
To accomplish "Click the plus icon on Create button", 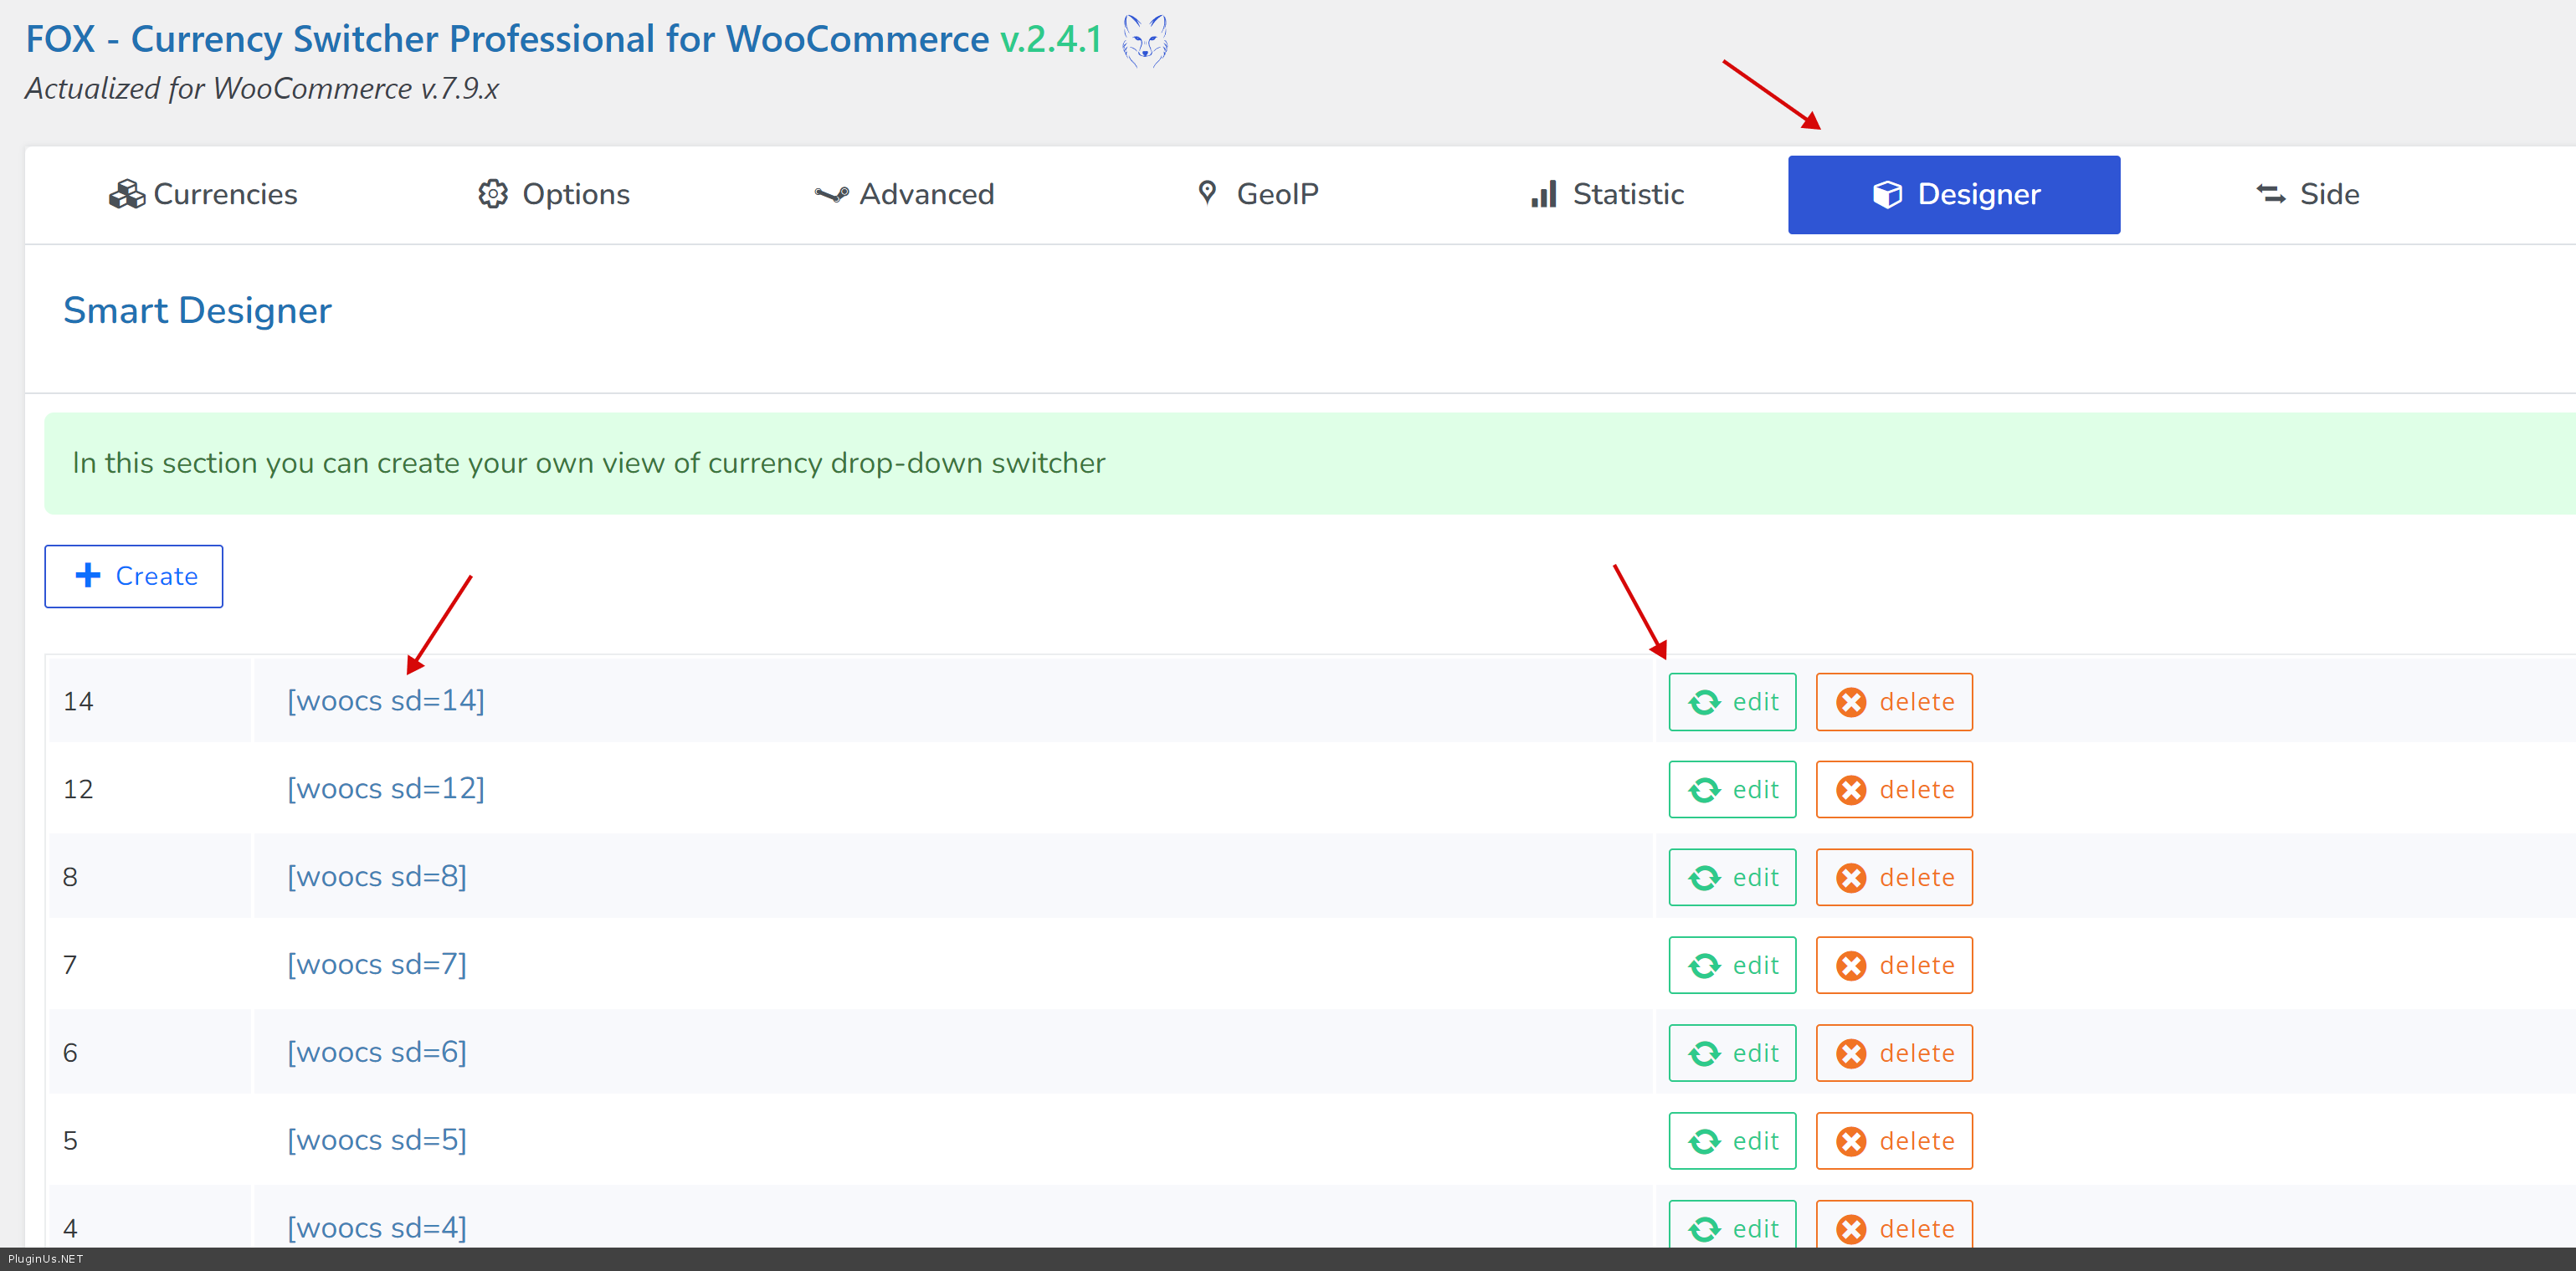I will click(x=88, y=575).
